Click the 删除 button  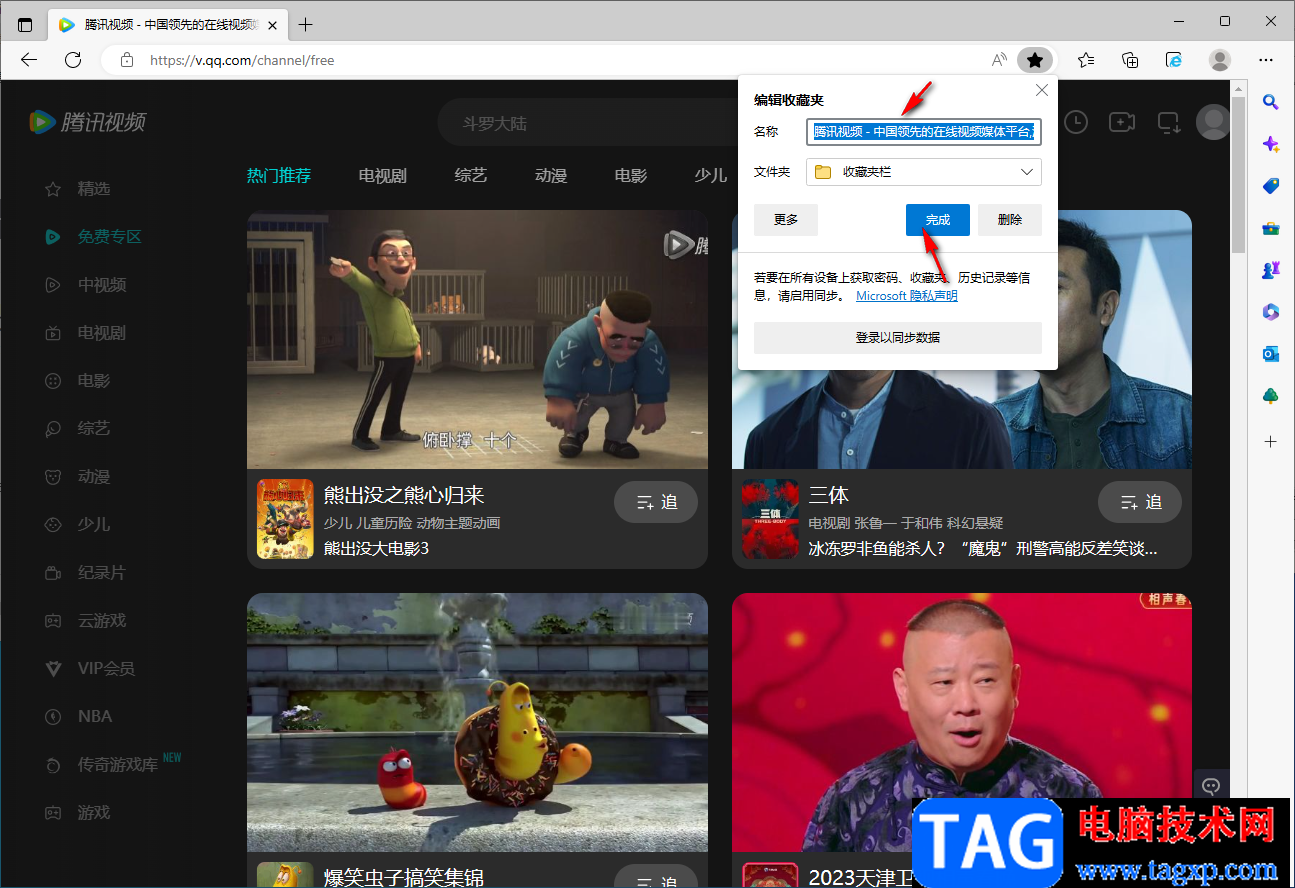tap(1010, 220)
